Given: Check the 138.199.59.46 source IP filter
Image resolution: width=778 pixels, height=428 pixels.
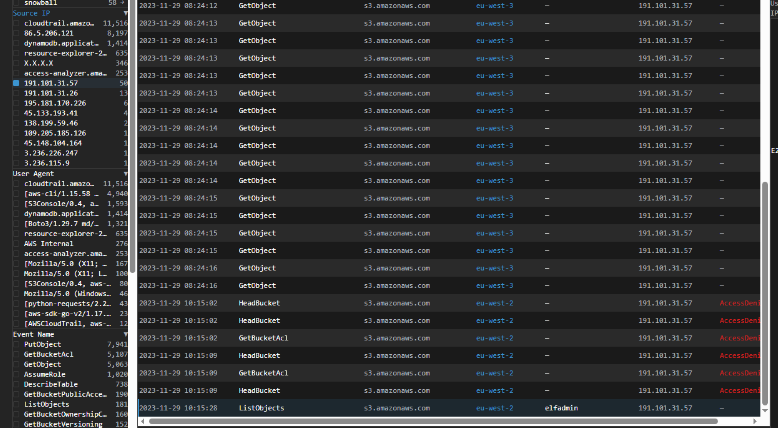Looking at the screenshot, I should pos(16,123).
